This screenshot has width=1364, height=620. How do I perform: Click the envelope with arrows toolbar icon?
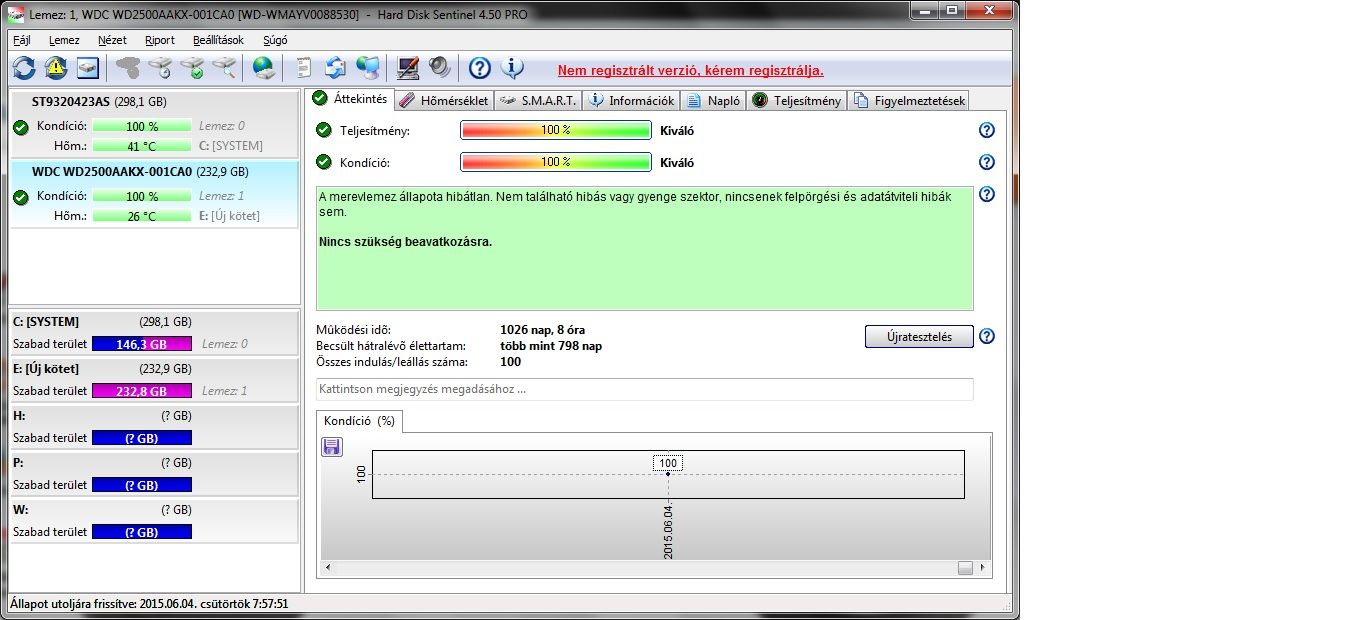pyautogui.click(x=335, y=68)
